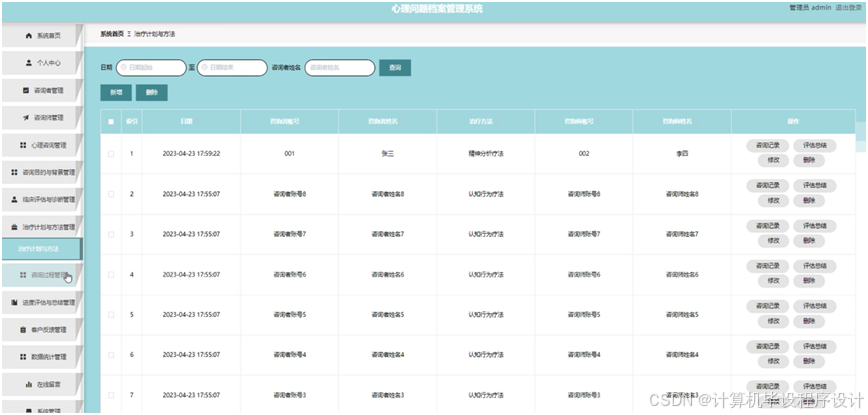Open 咨询记录 for row 6 (咨询者姓名4)

(x=767, y=346)
